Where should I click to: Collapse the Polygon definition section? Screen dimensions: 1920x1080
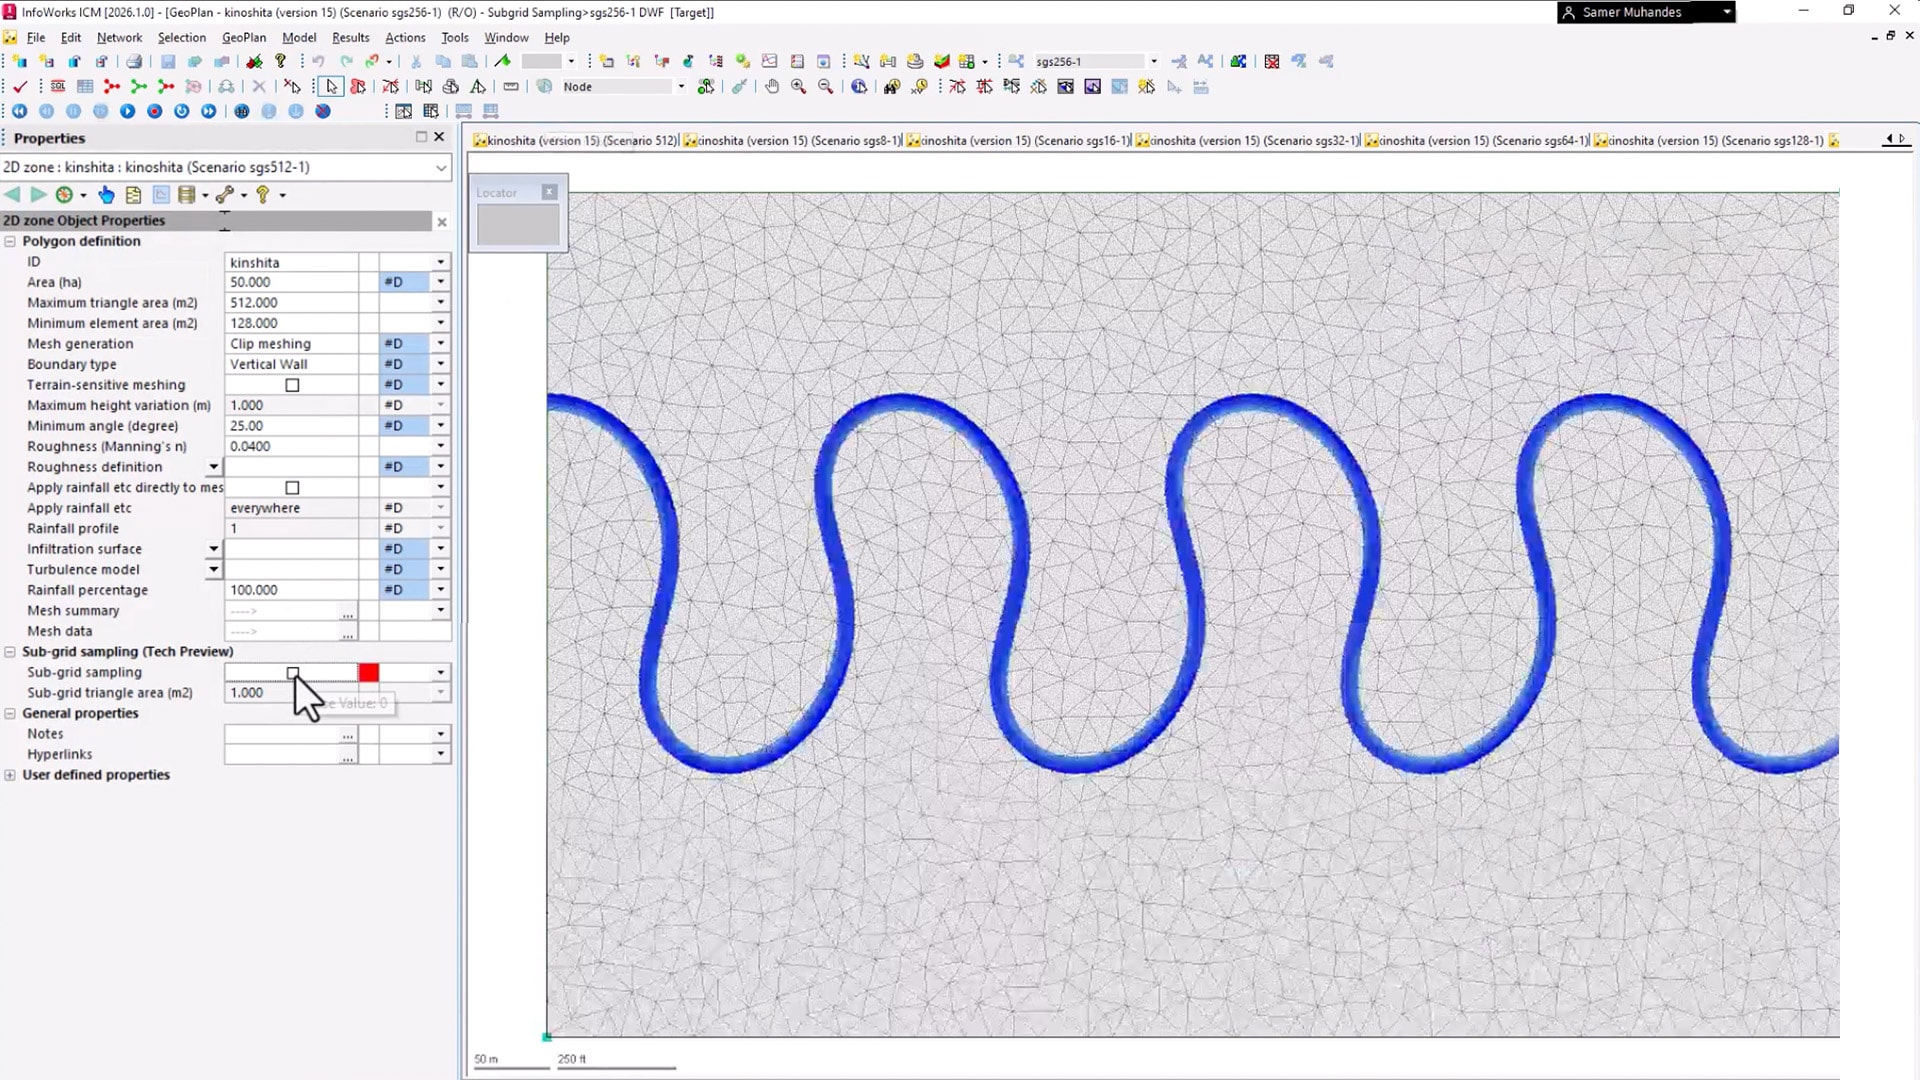point(10,241)
